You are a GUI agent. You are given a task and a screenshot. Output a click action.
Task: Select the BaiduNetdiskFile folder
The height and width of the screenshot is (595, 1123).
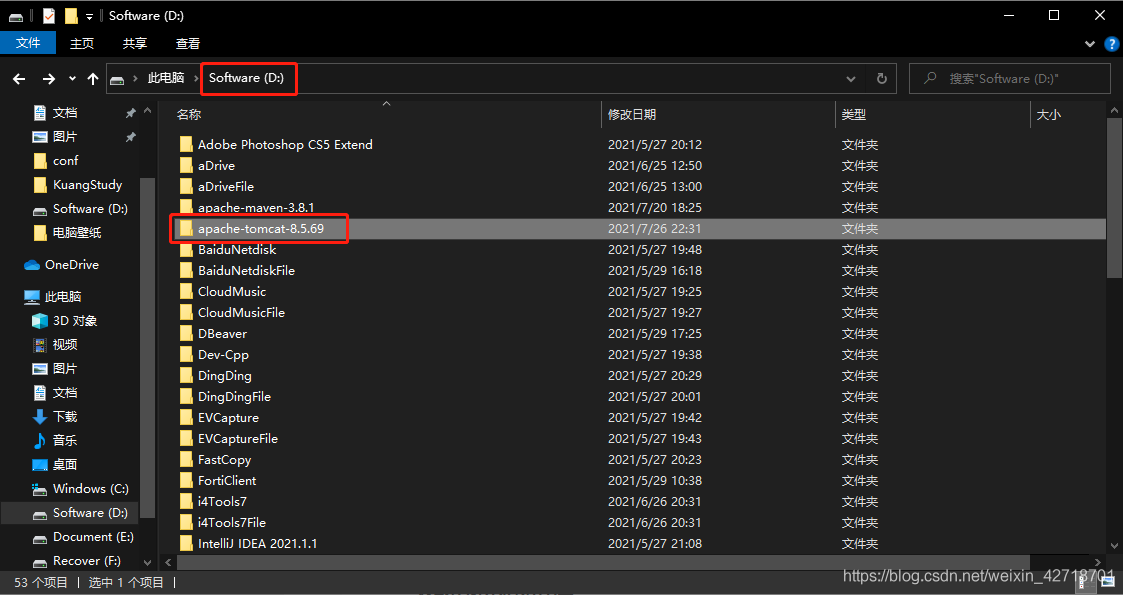pyautogui.click(x=246, y=271)
